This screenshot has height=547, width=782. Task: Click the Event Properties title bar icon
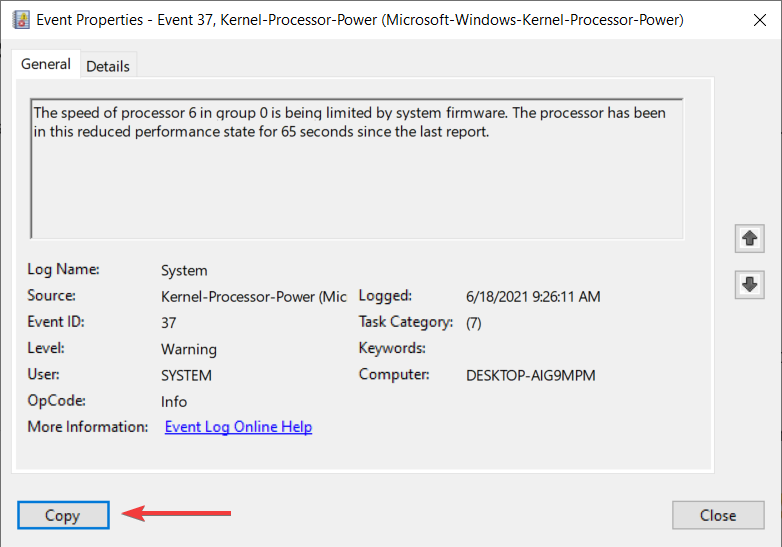click(21, 20)
